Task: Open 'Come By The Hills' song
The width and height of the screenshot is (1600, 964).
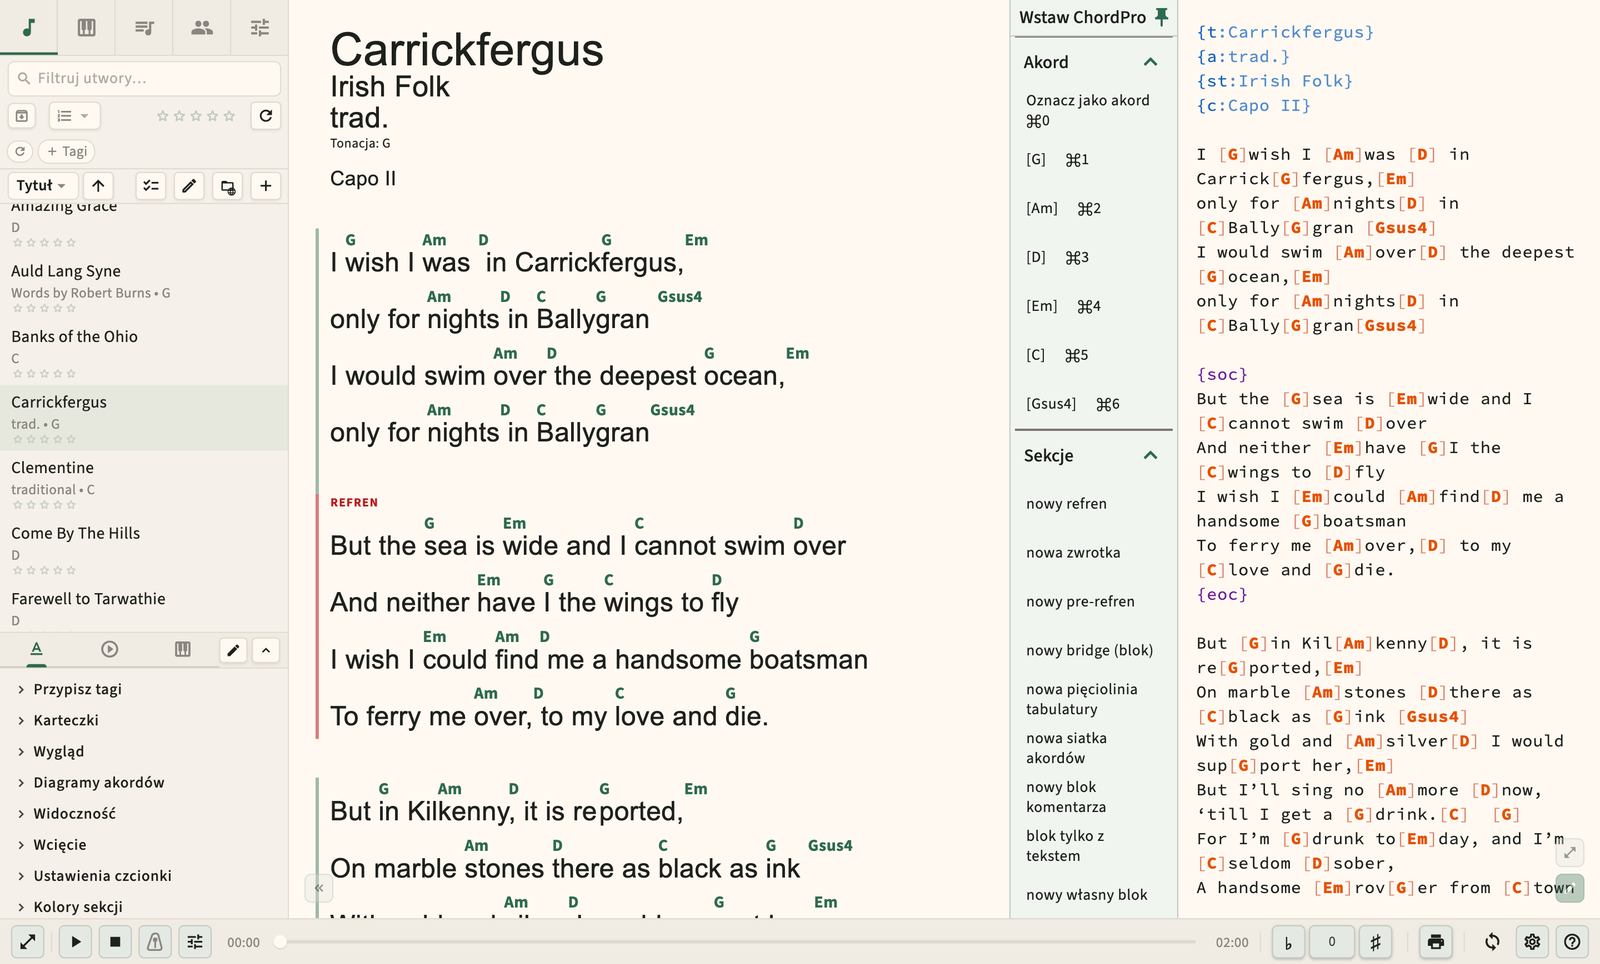Action: [x=144, y=549]
